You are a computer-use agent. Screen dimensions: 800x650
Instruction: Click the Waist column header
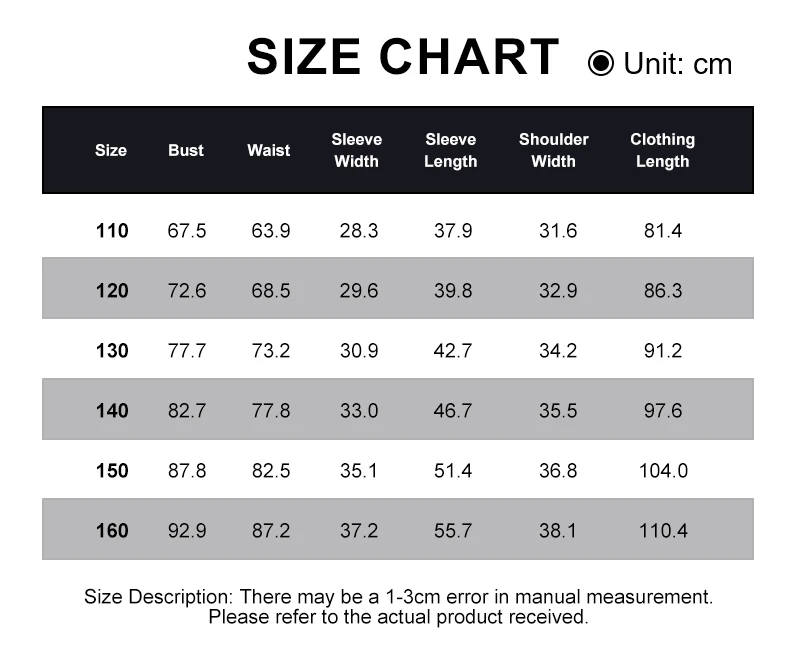tap(269, 150)
